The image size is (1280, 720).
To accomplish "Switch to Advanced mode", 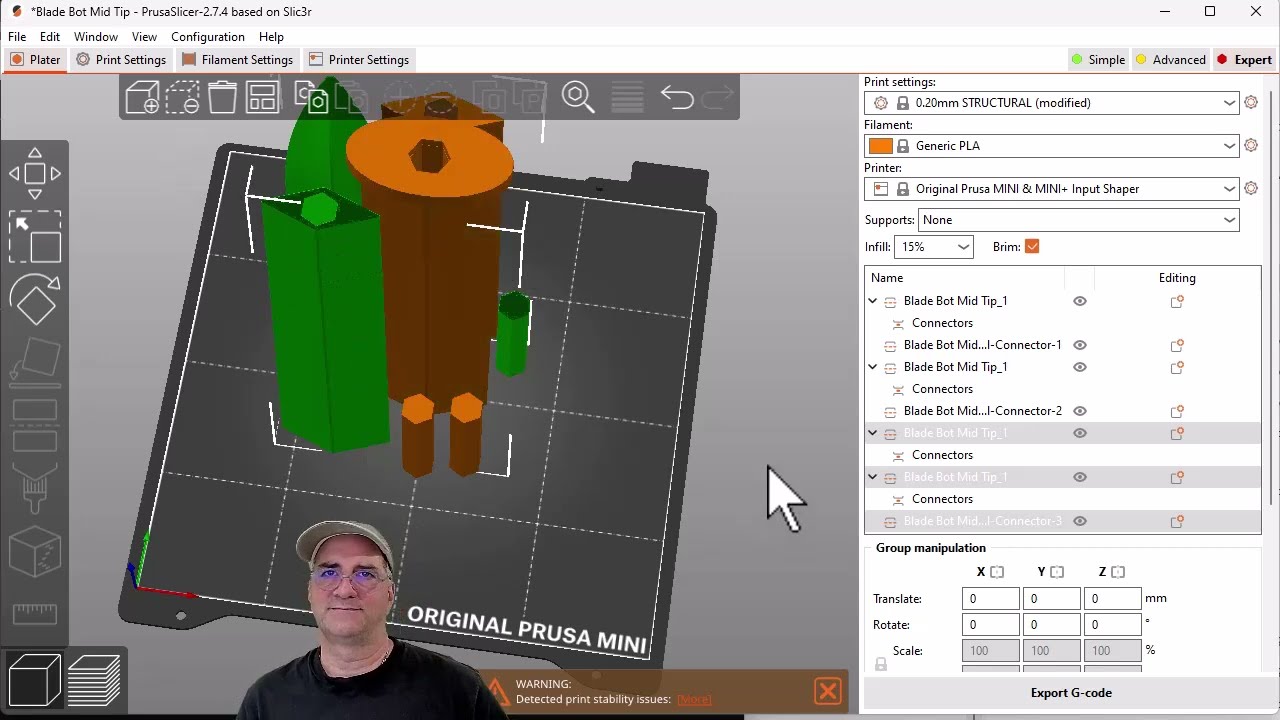I will 1171,60.
